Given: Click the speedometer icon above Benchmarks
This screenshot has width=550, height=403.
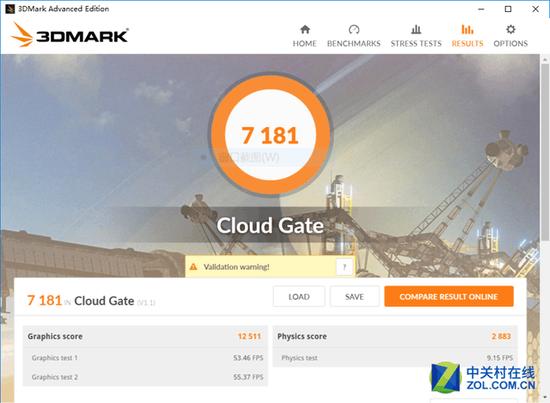Looking at the screenshot, I should coord(354,29).
